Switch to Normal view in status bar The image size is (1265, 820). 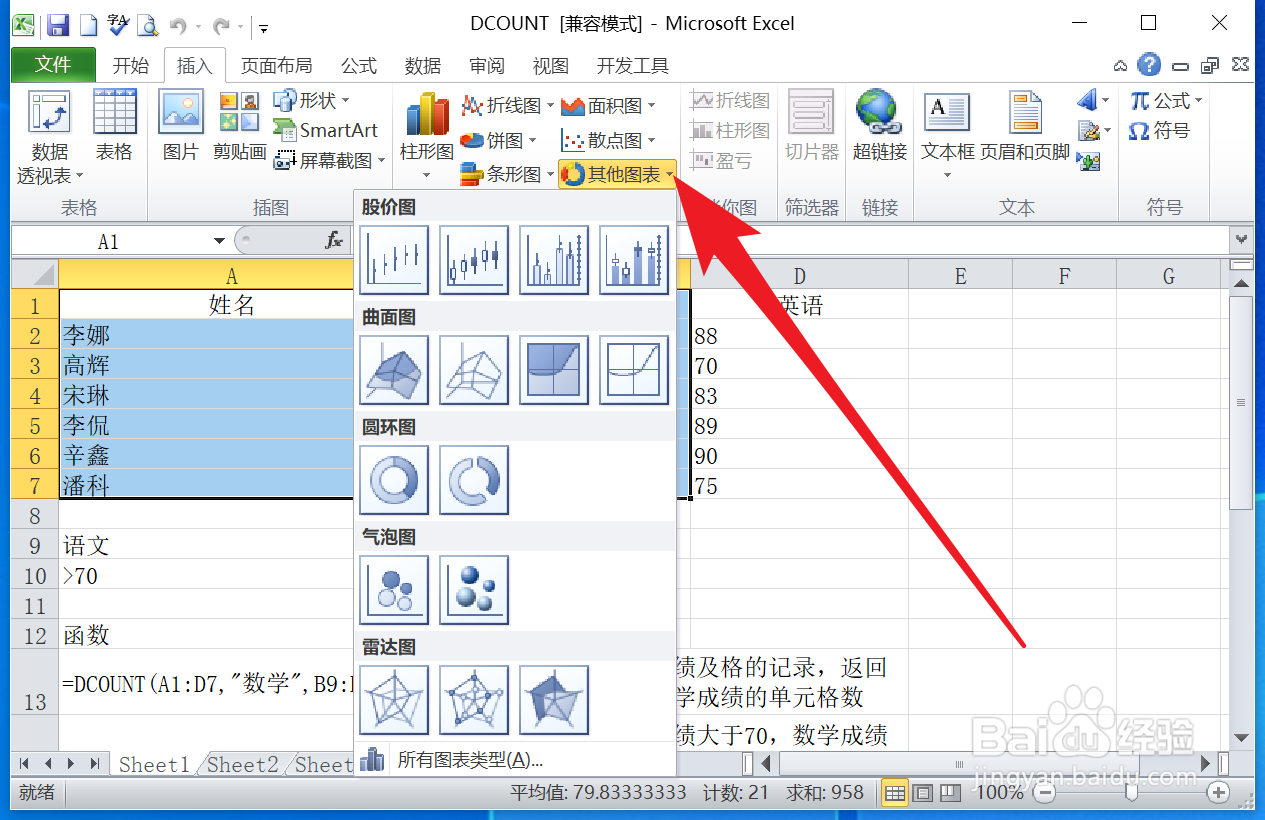click(x=895, y=793)
